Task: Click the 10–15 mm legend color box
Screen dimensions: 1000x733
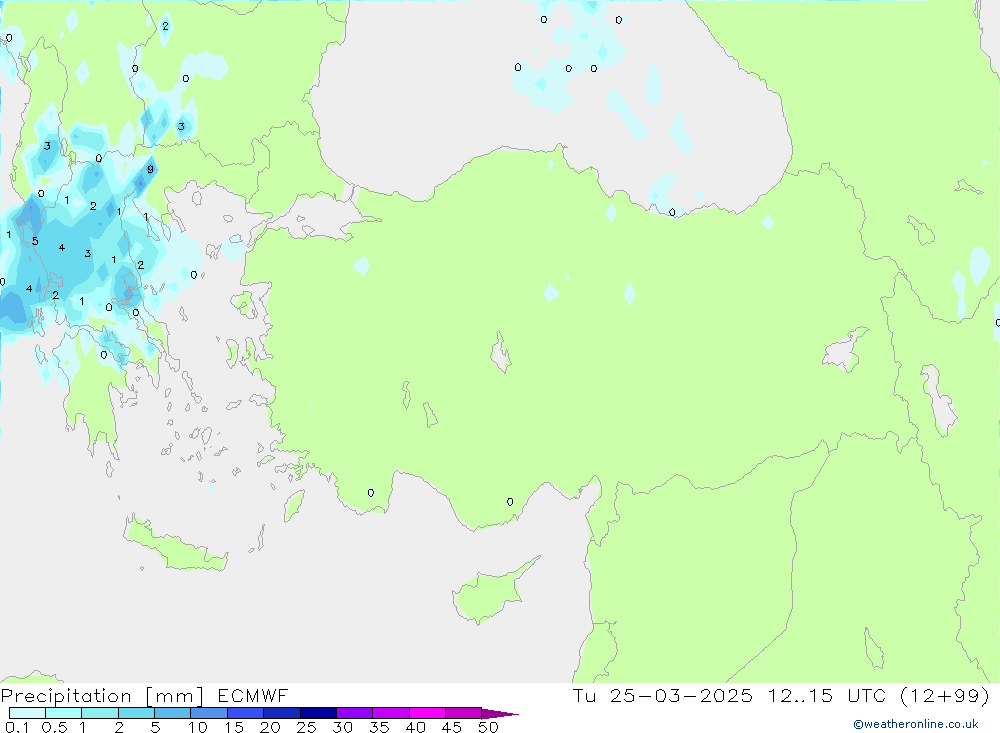Action: pos(209,713)
